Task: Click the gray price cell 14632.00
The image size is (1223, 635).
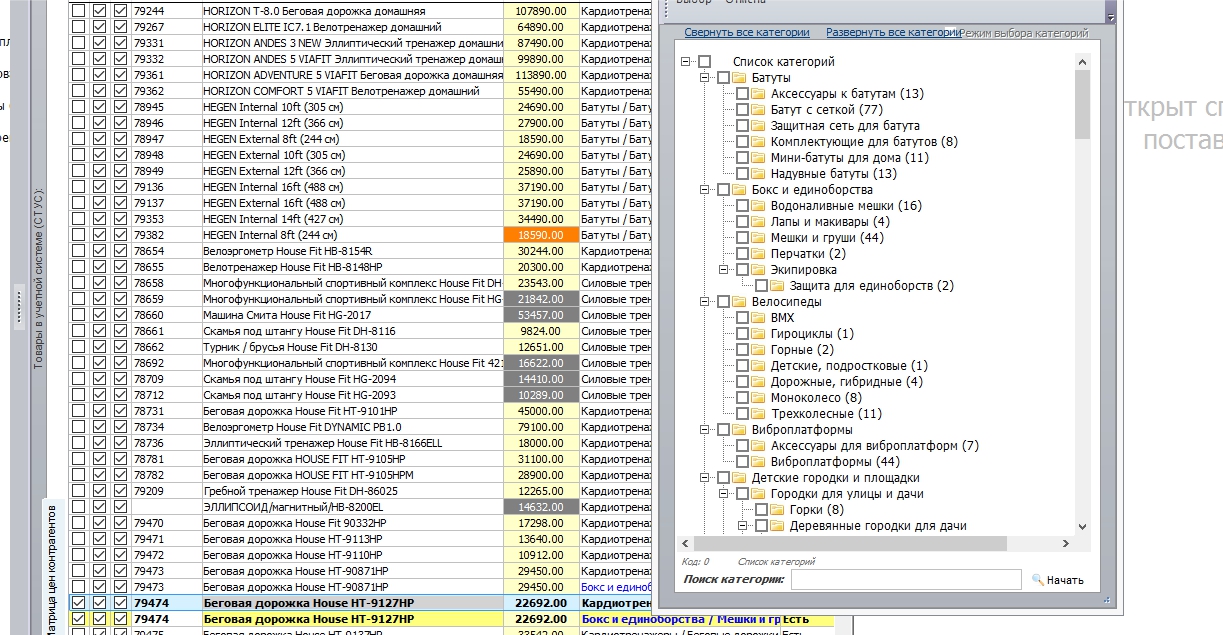Action: 541,507
